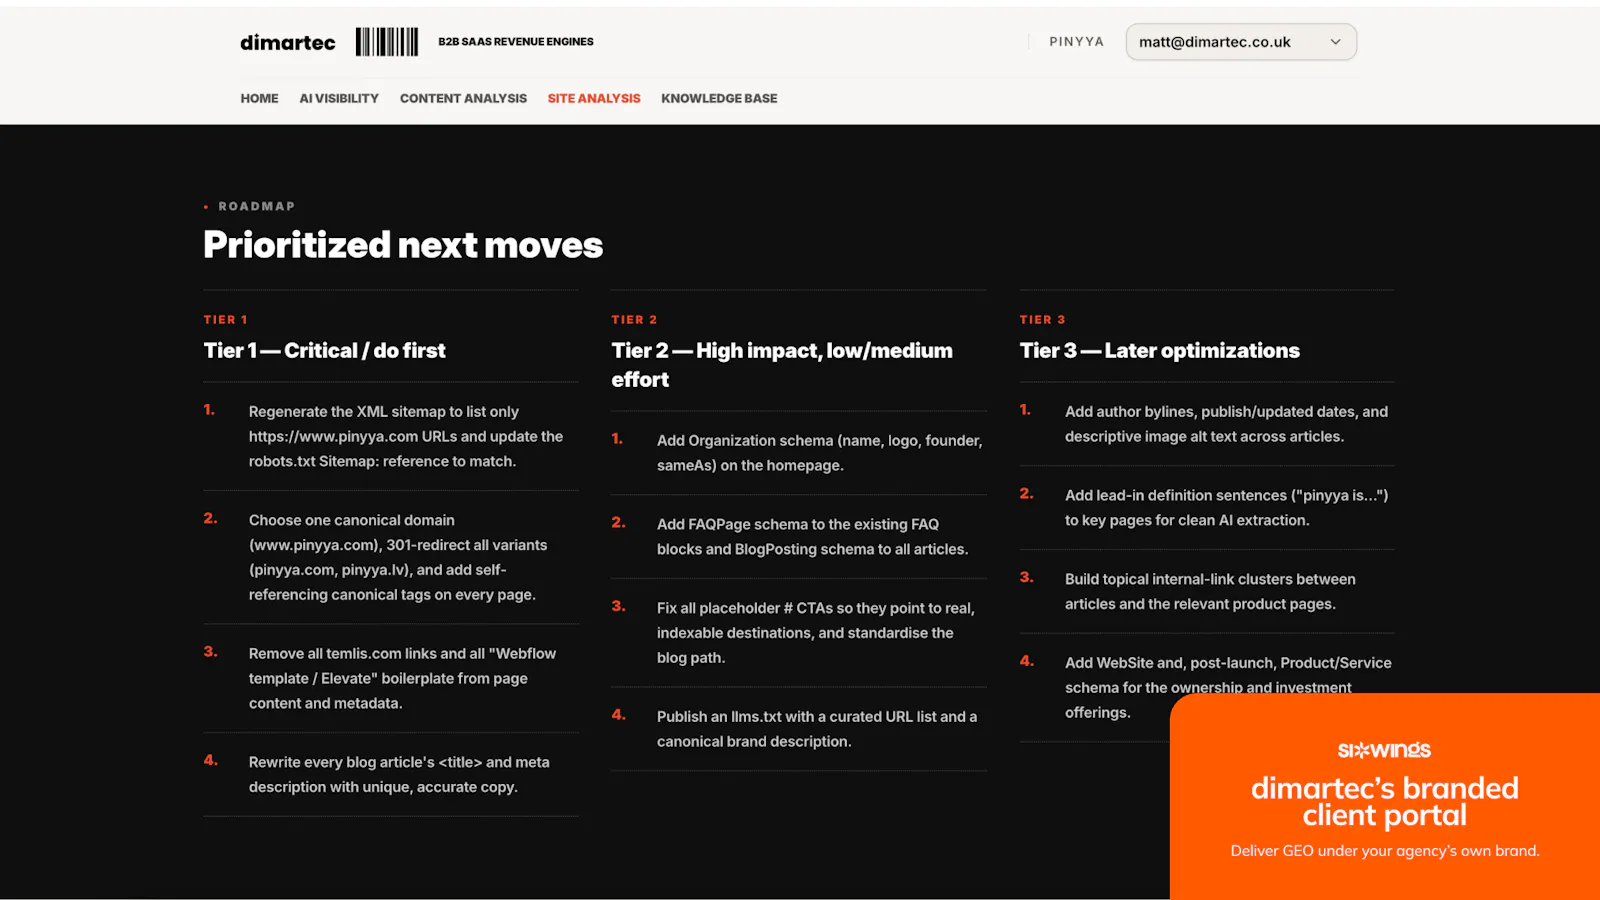This screenshot has height=900, width=1600.
Task: Click the small 'TIER 2' orange label
Action: tap(634, 320)
